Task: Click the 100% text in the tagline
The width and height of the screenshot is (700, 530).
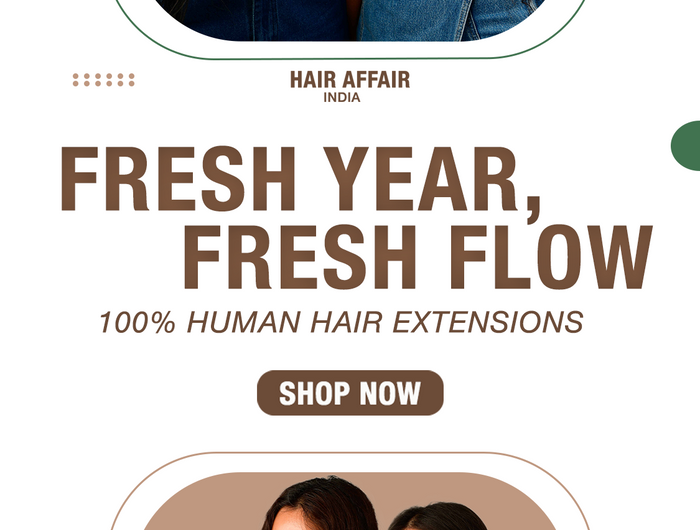Action: tap(138, 322)
